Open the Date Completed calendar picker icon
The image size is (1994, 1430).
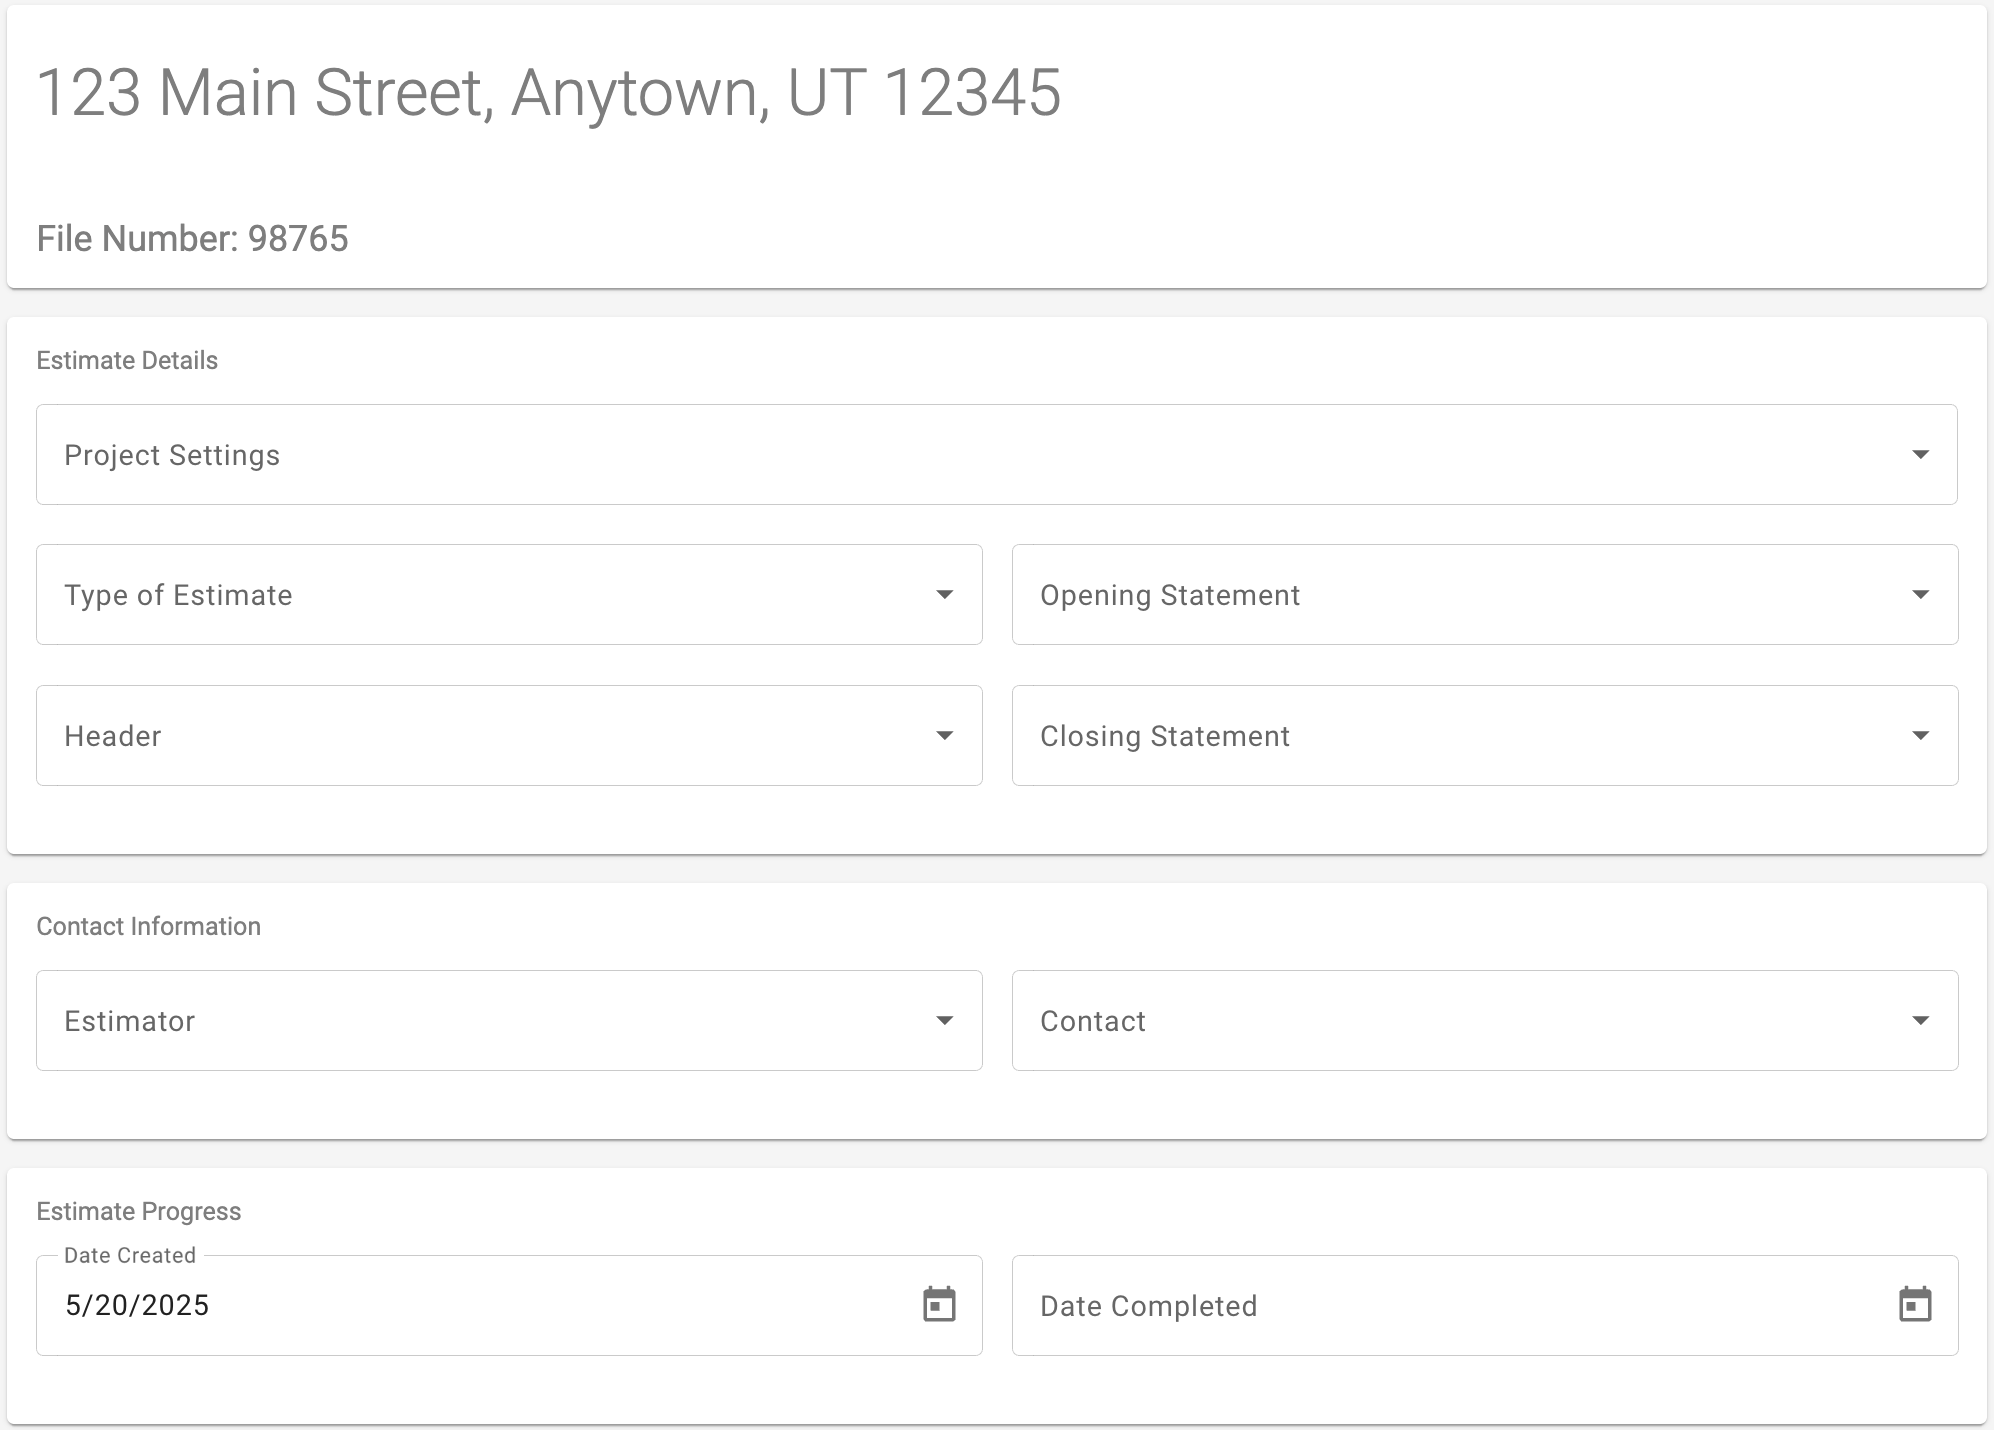[1915, 1305]
